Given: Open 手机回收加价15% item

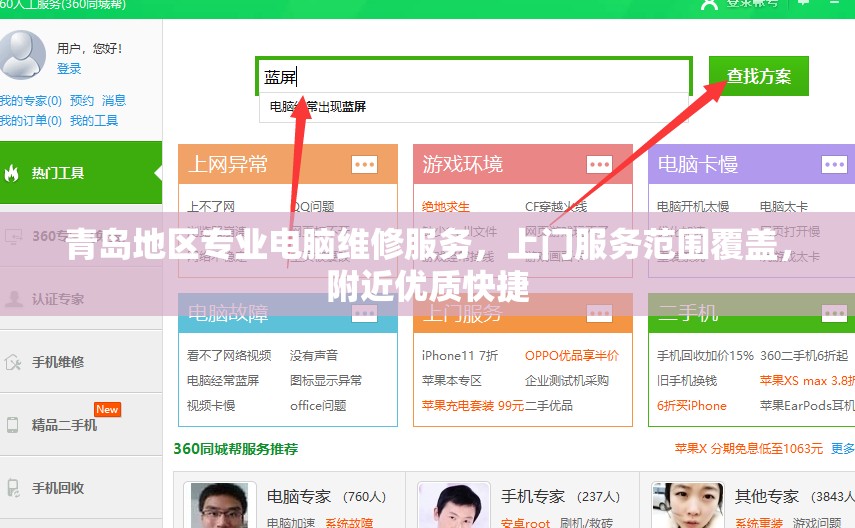Looking at the screenshot, I should tap(705, 356).
